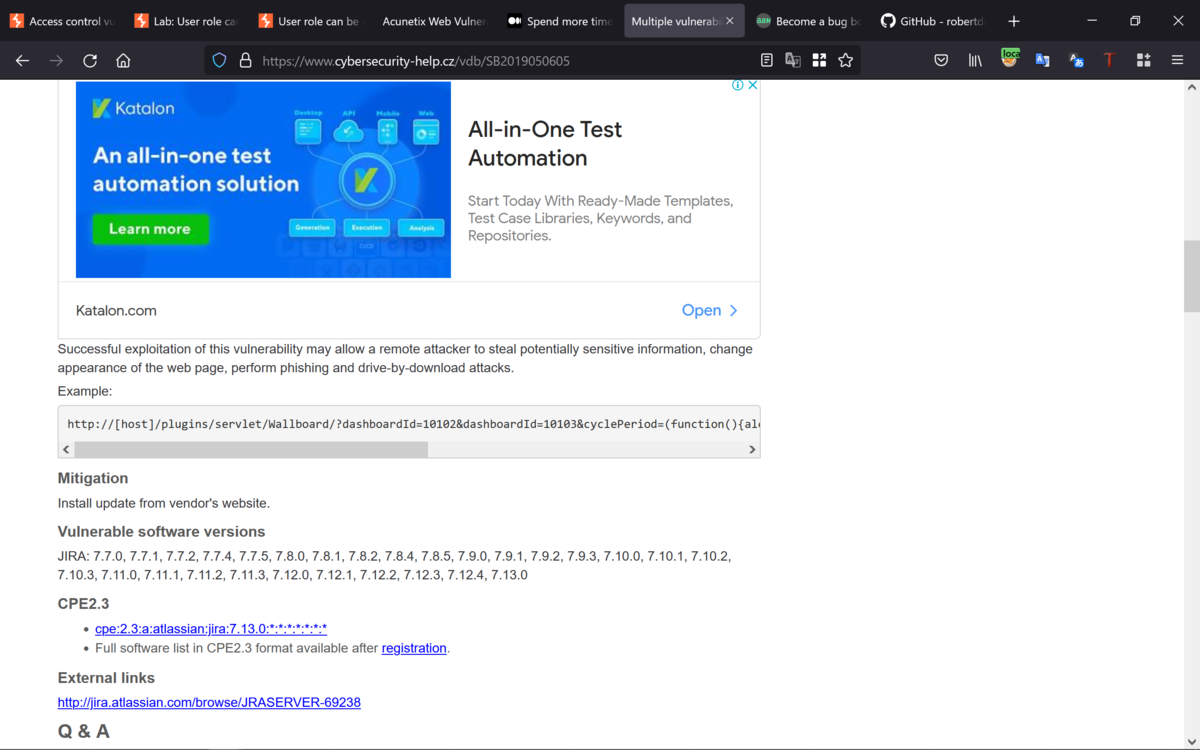The width and height of the screenshot is (1200, 750).
Task: Open the Japanese translate extension icon
Action: point(1076,61)
